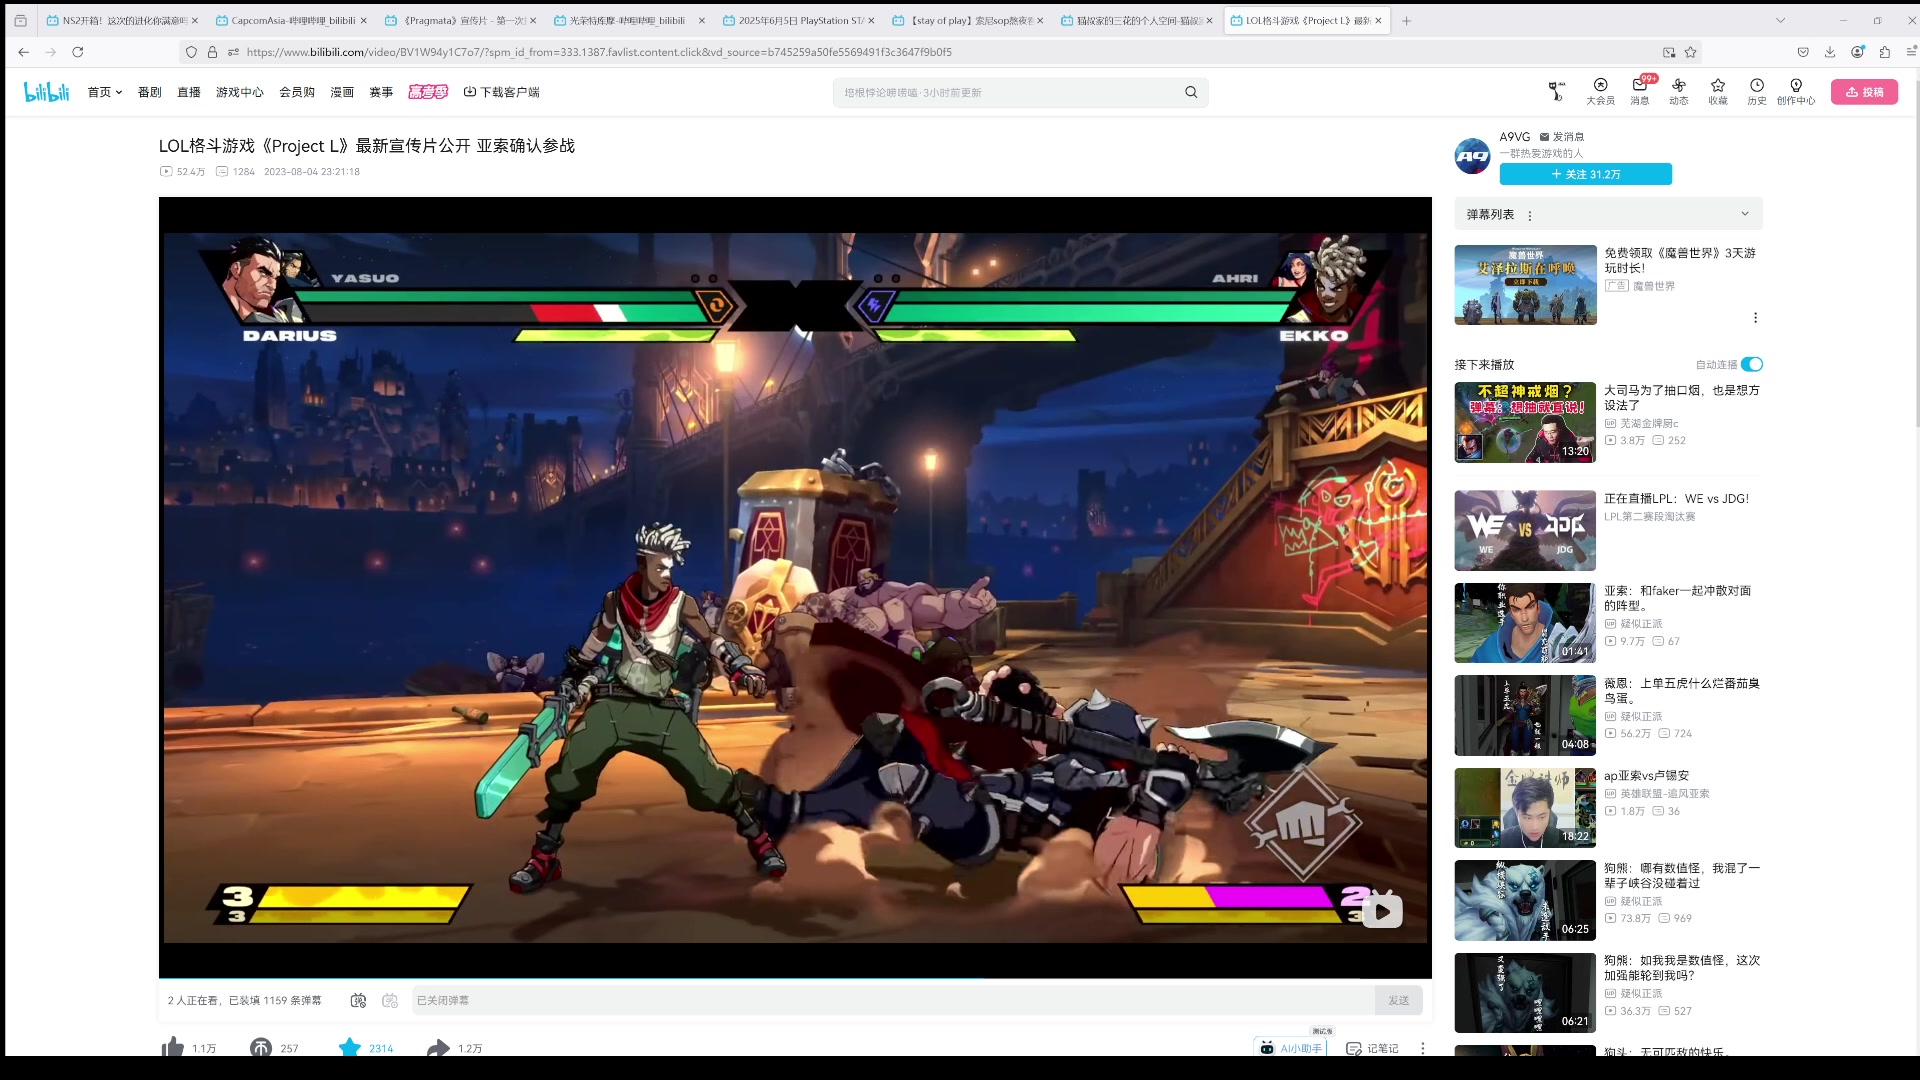
Task: Open three-dot menu on 魔兽世界 ad card
Action: [1755, 318]
